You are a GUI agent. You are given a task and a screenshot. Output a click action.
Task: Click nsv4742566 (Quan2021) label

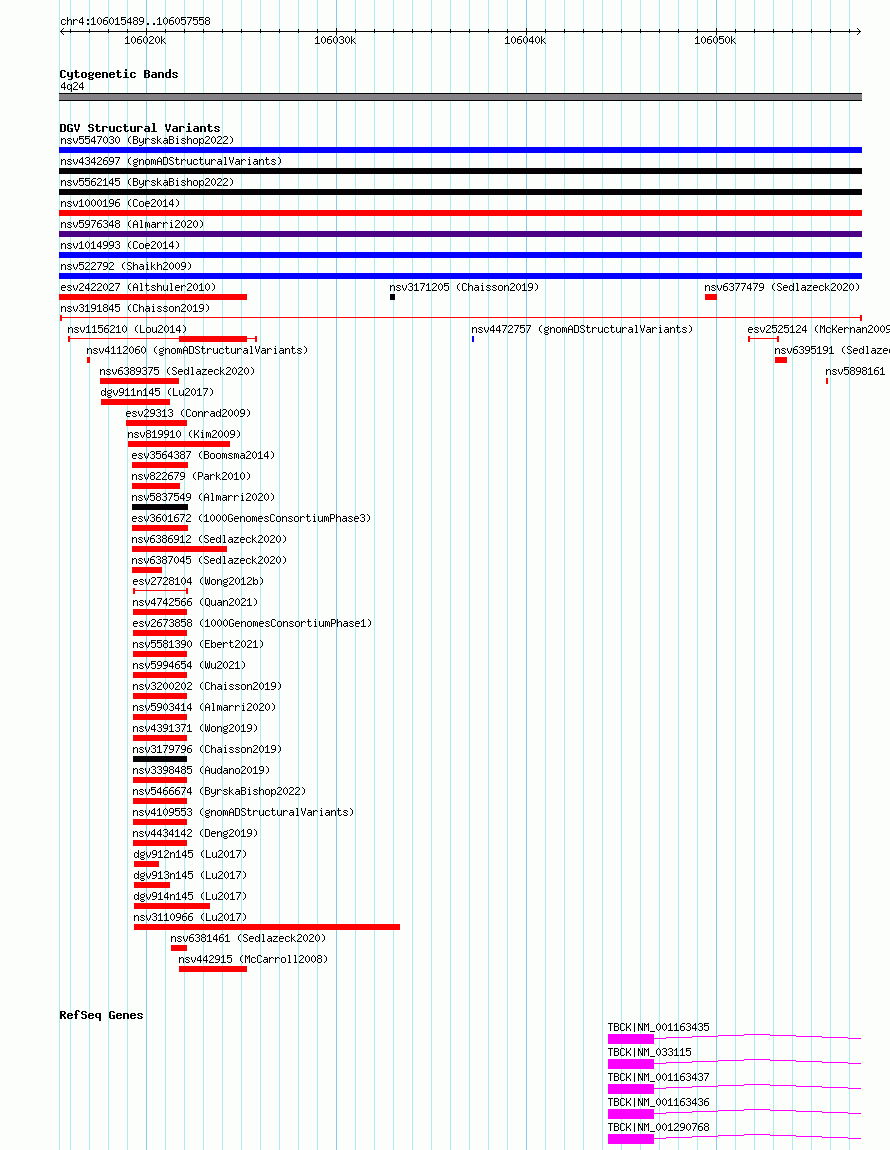pos(195,603)
